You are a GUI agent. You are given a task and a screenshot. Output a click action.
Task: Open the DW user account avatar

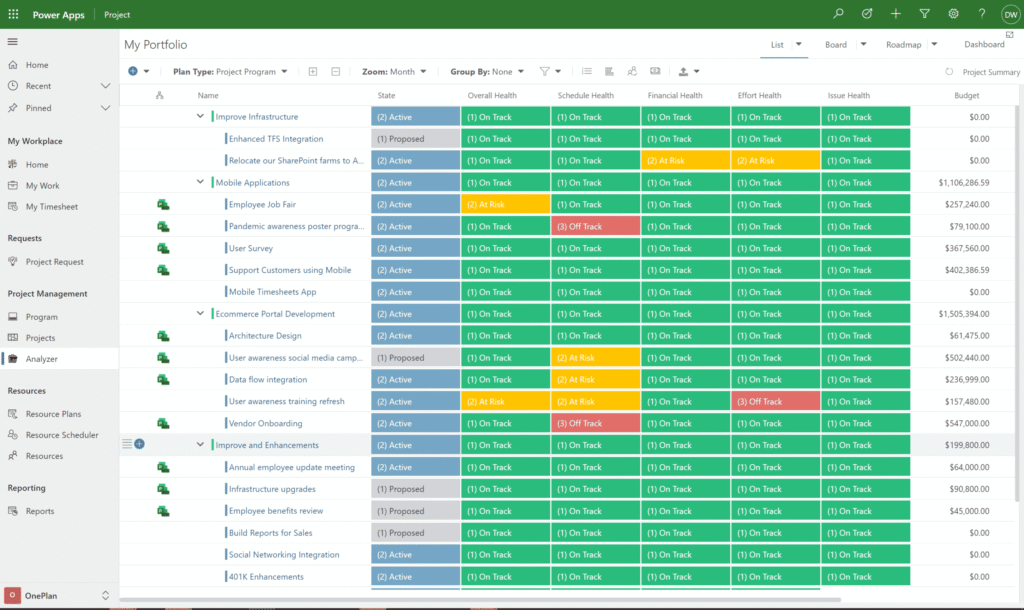point(1010,14)
